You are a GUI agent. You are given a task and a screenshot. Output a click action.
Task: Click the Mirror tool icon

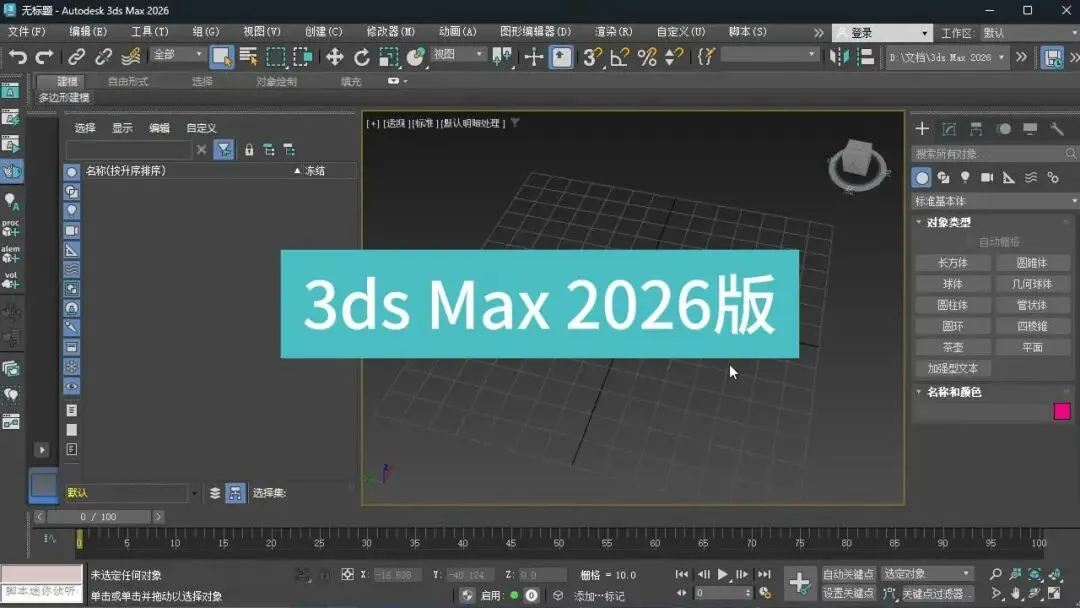point(839,57)
